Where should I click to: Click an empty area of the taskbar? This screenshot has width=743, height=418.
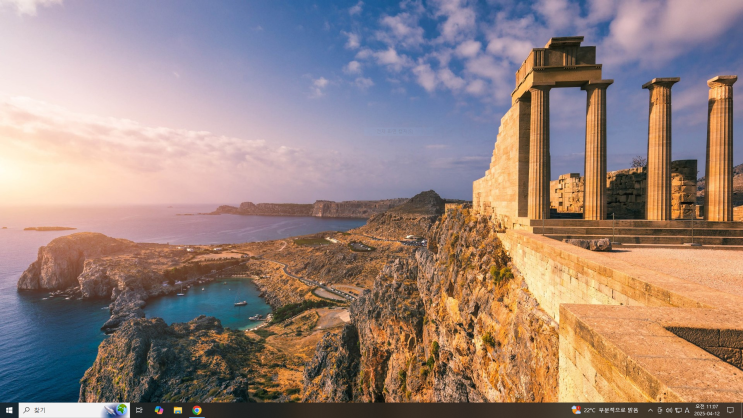tap(380, 410)
